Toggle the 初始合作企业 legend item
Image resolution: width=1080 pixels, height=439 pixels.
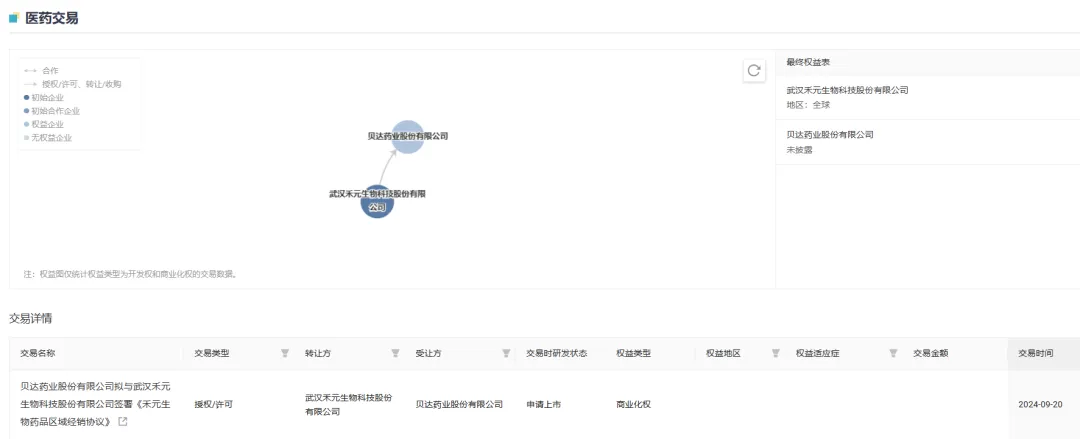(54, 111)
